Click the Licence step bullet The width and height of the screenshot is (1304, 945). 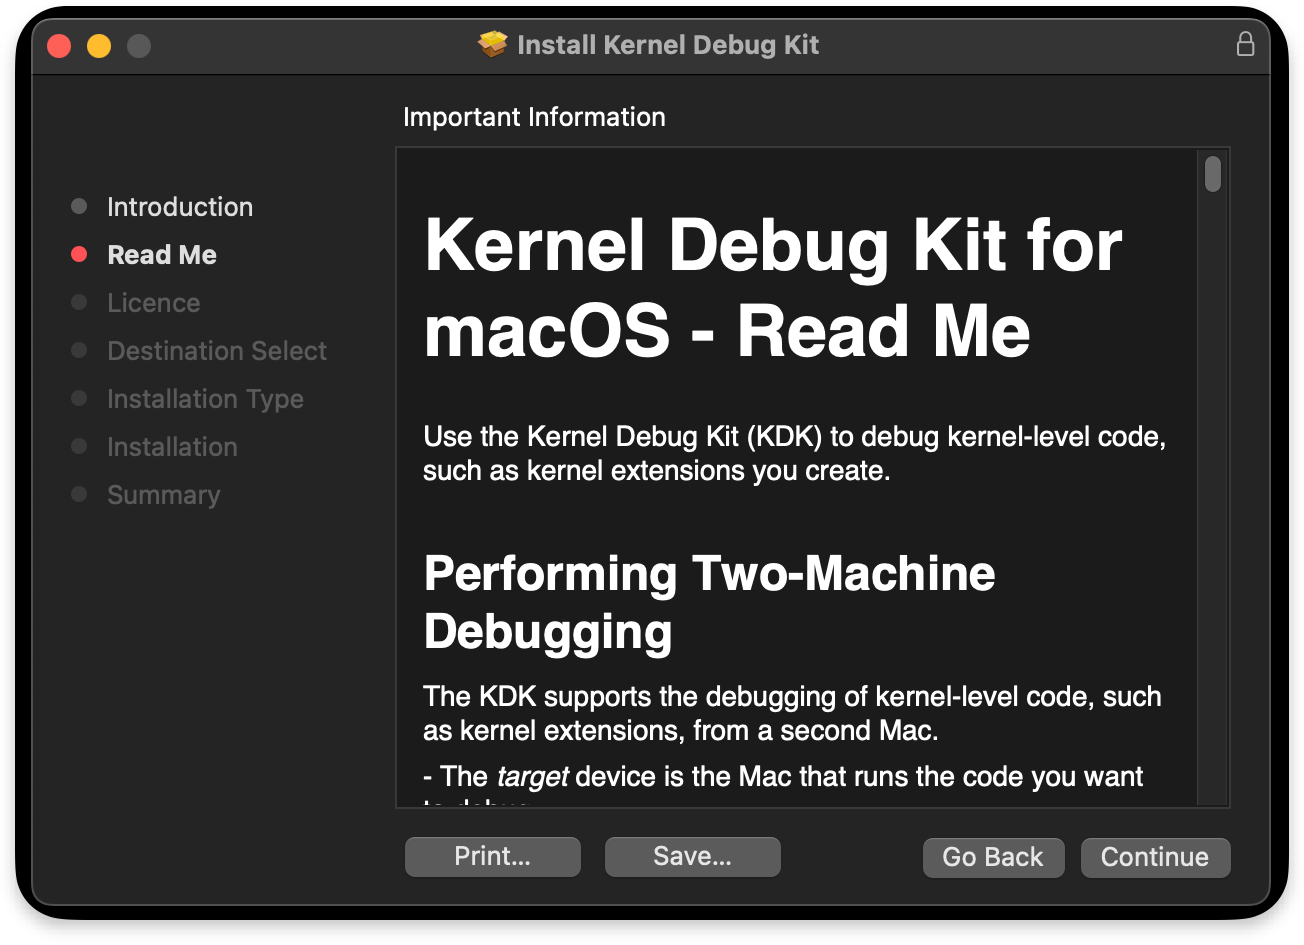[79, 302]
